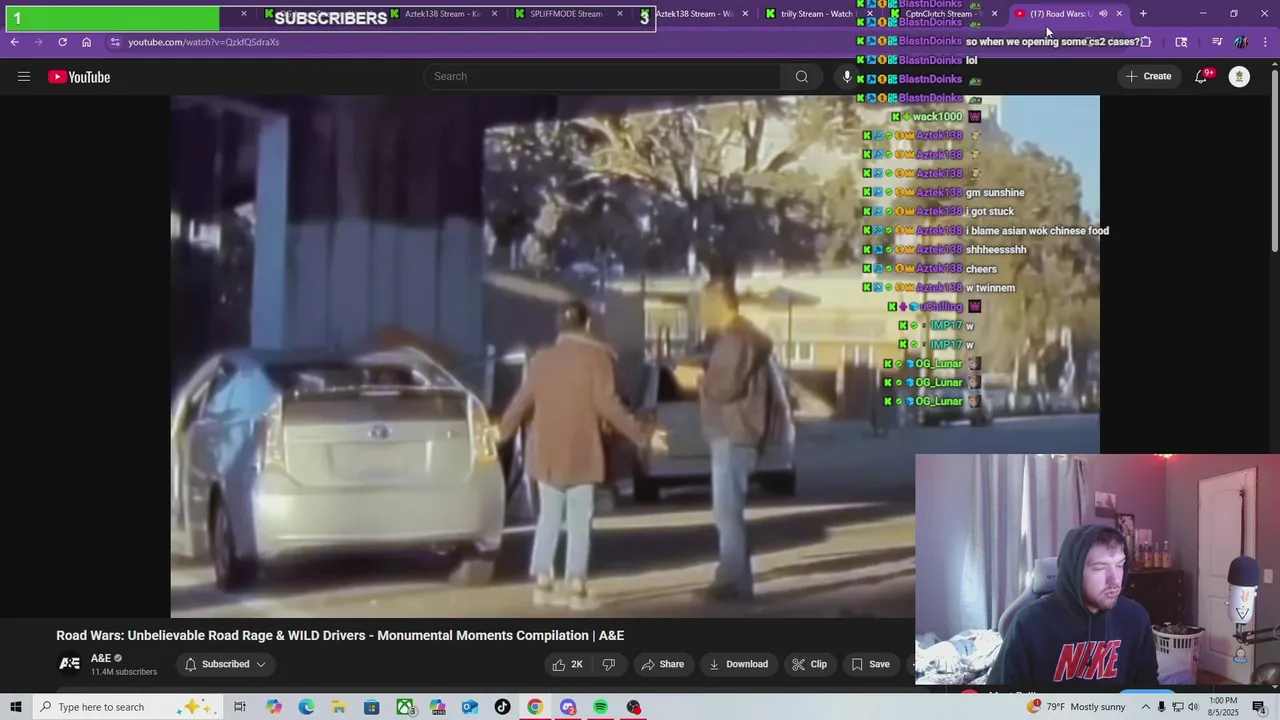The width and height of the screenshot is (1280, 720).
Task: Open Task View on the taskbar
Action: tap(240, 707)
